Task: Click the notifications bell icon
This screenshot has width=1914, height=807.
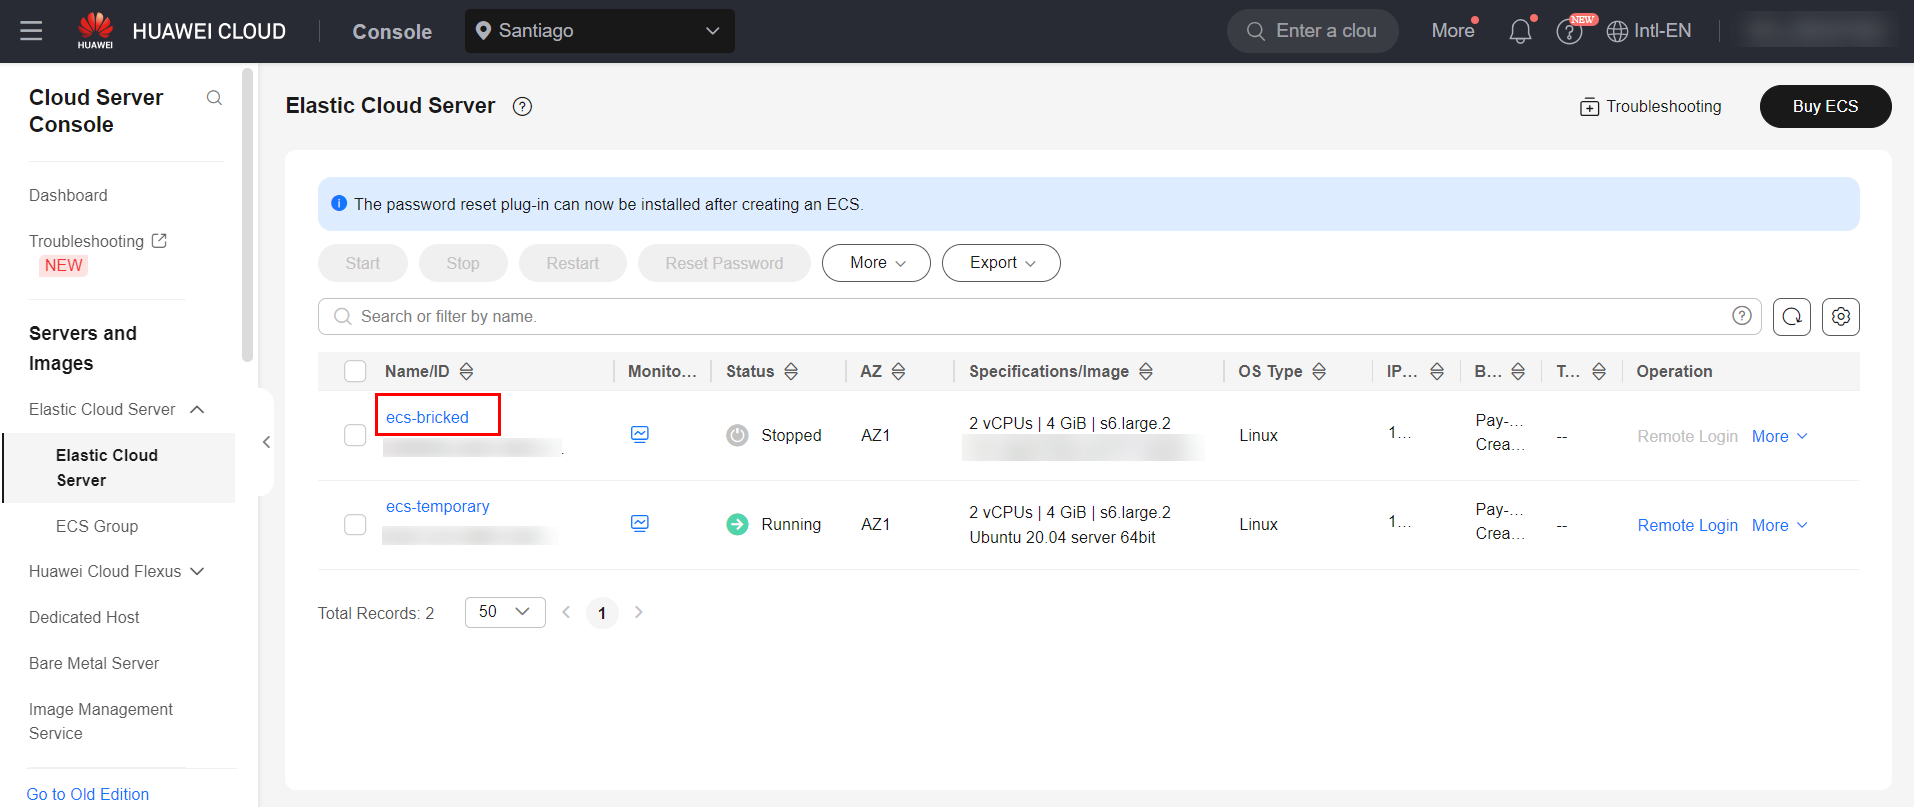Action: click(x=1520, y=32)
